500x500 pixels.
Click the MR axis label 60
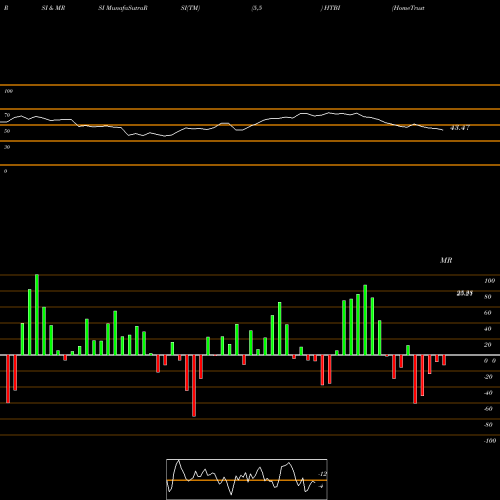(488, 313)
